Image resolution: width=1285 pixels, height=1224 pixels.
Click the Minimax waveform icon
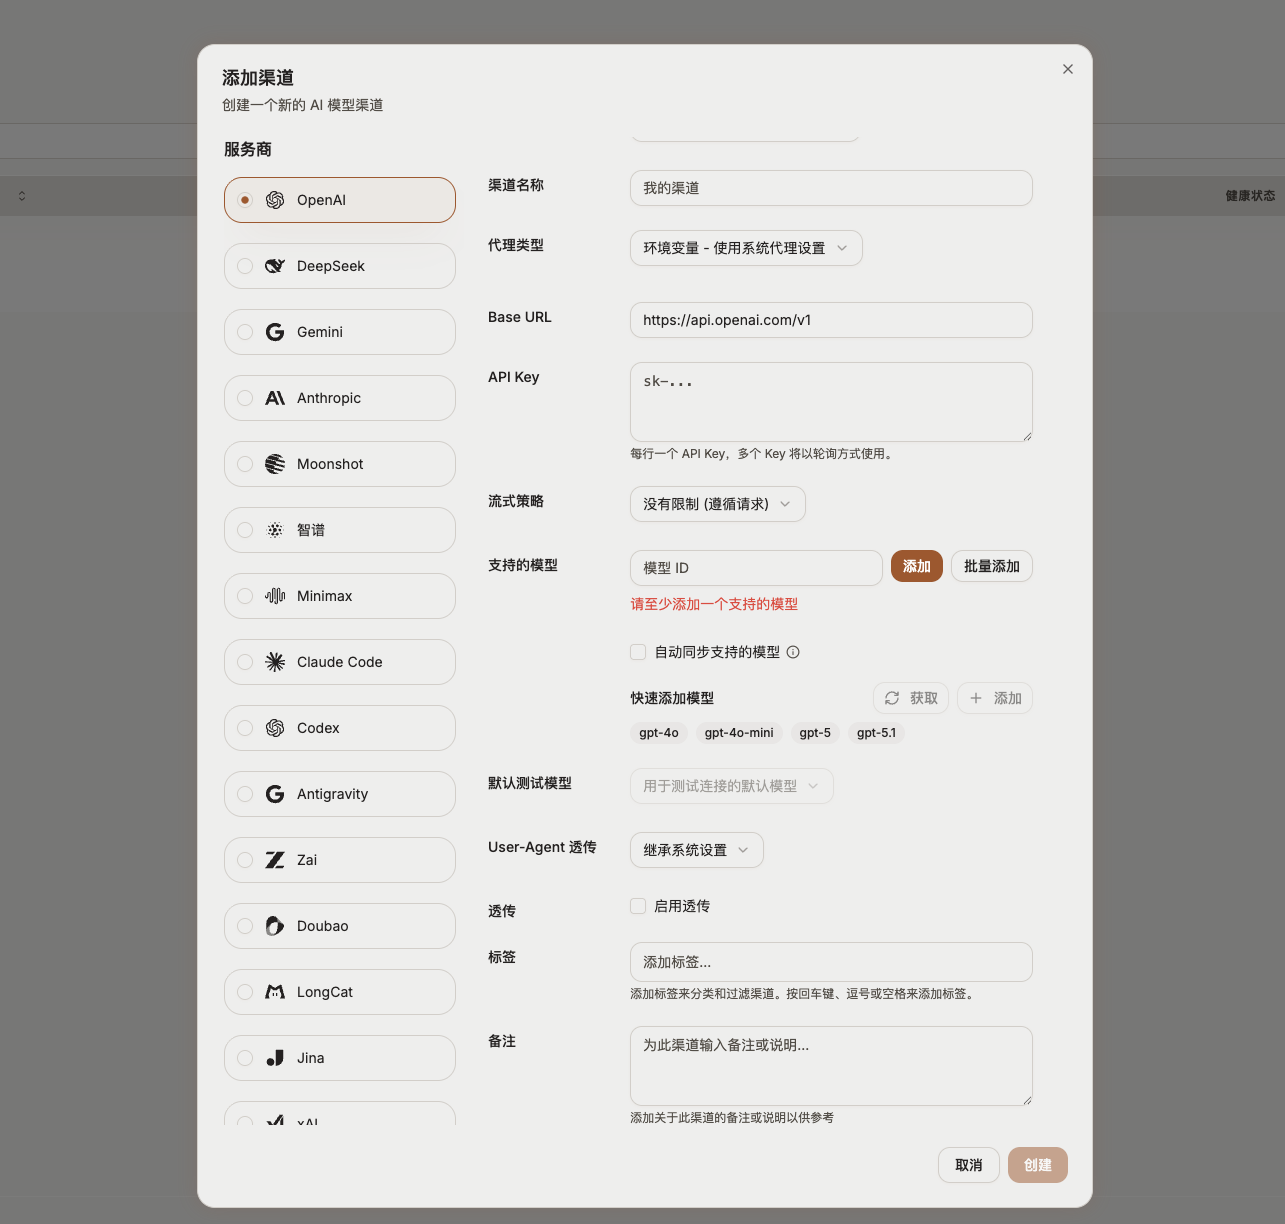point(275,596)
